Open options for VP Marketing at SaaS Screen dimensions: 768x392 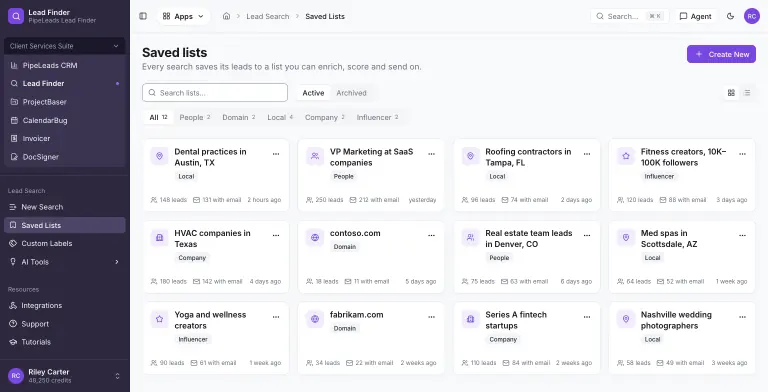point(432,154)
